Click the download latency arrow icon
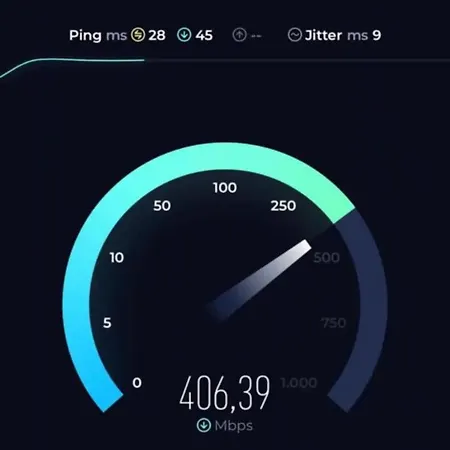Image resolution: width=450 pixels, height=450 pixels. tap(184, 35)
